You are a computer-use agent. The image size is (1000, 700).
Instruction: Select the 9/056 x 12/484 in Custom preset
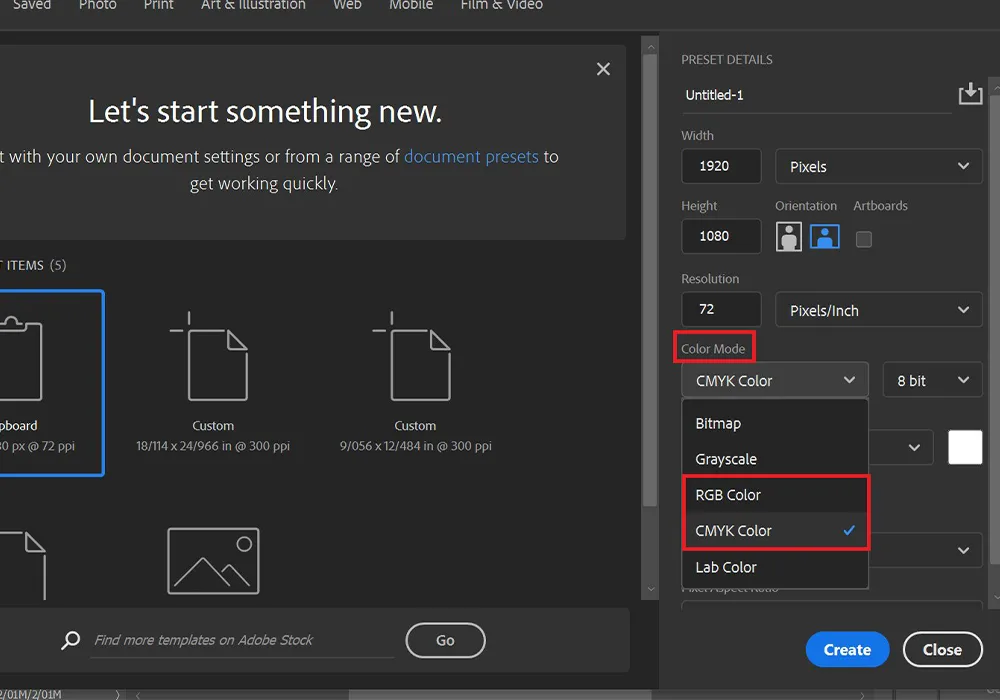tap(415, 383)
